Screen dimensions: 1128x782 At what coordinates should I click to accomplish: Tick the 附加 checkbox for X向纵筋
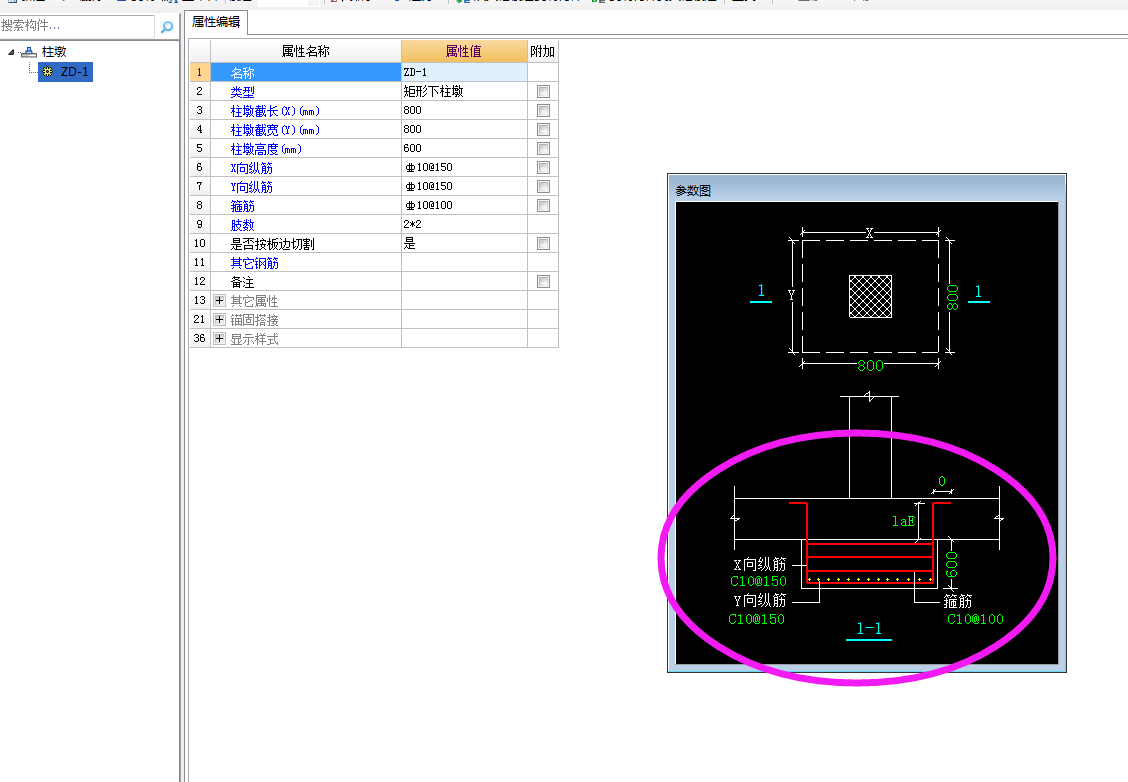543,167
